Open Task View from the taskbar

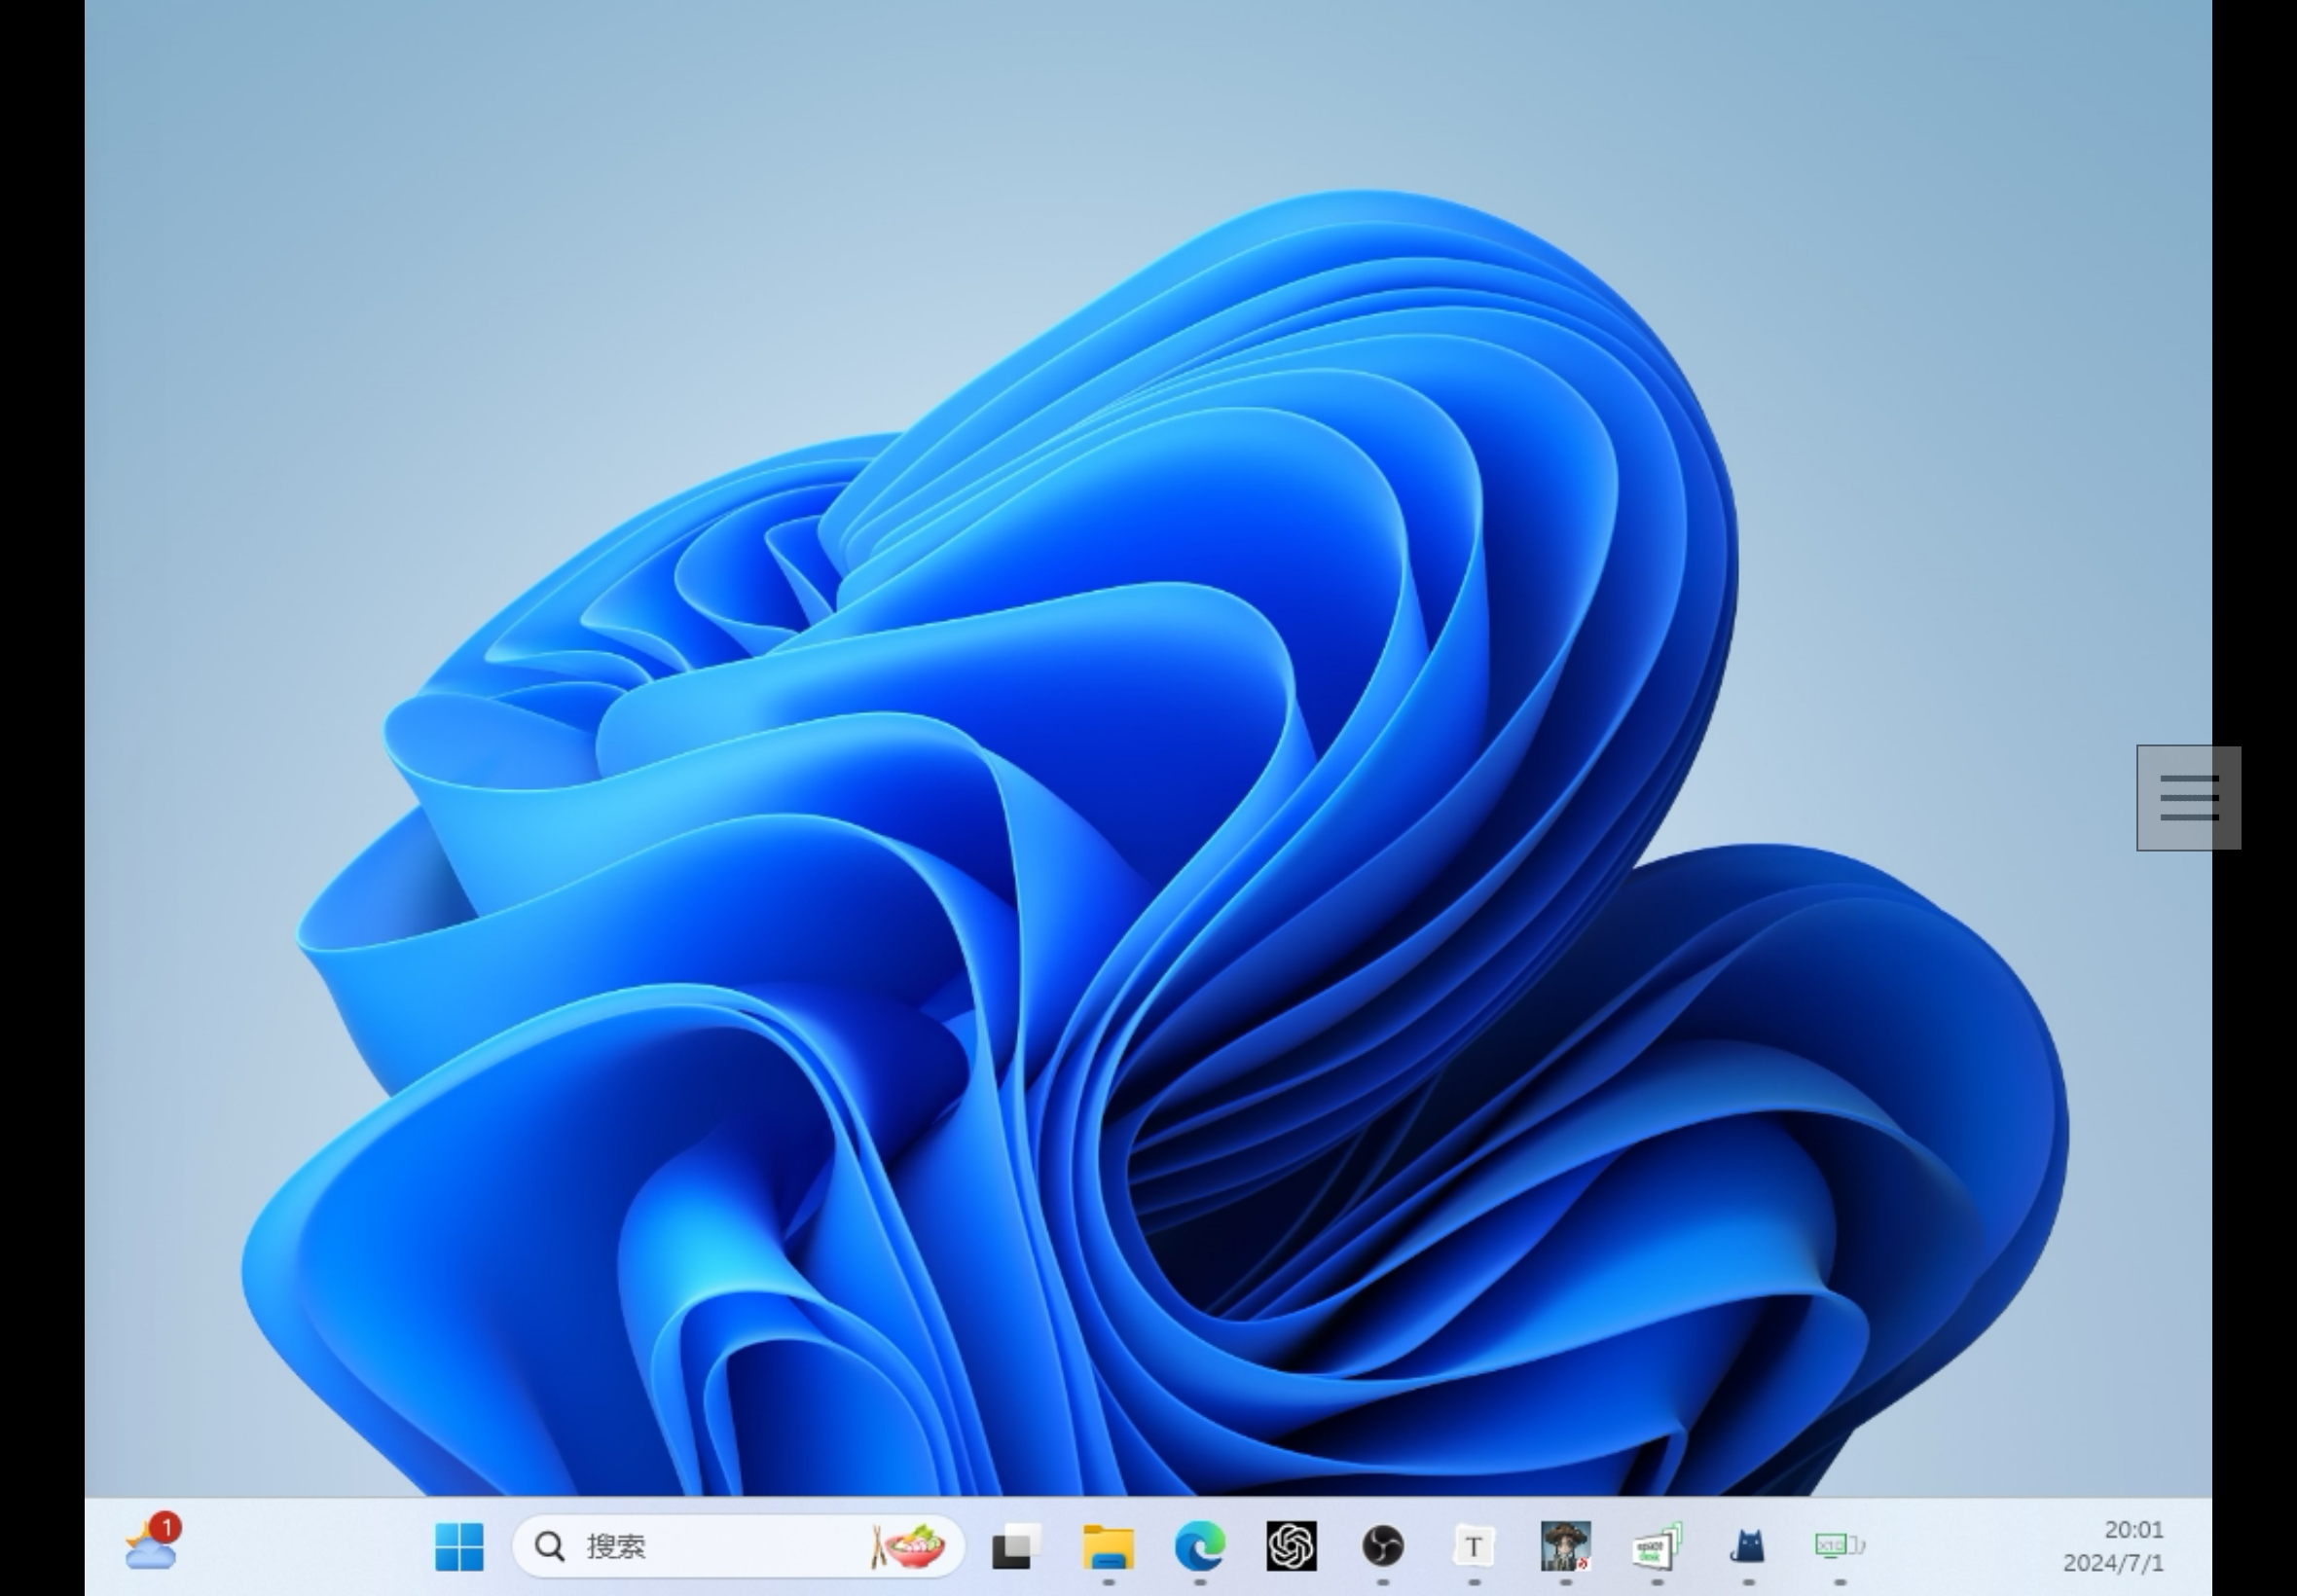coord(1016,1546)
